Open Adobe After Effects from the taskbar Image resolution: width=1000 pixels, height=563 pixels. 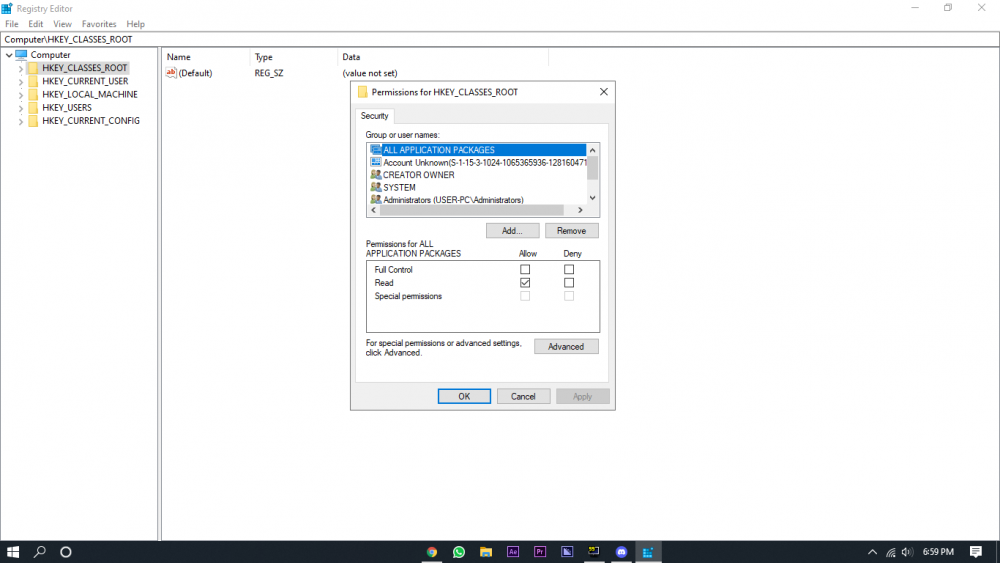(x=513, y=552)
